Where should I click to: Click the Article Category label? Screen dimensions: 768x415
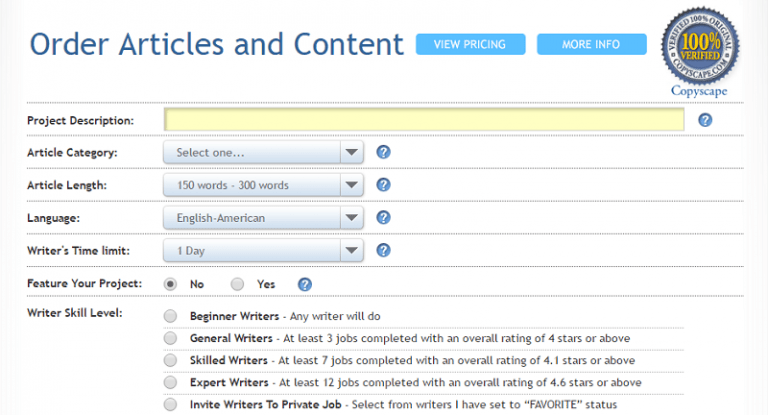72,152
